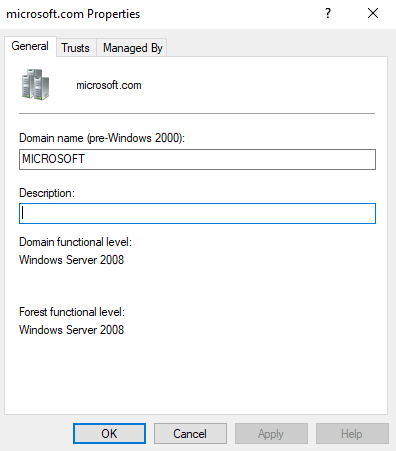Open the Managed By tab
This screenshot has width=396, height=451.
pyautogui.click(x=132, y=48)
